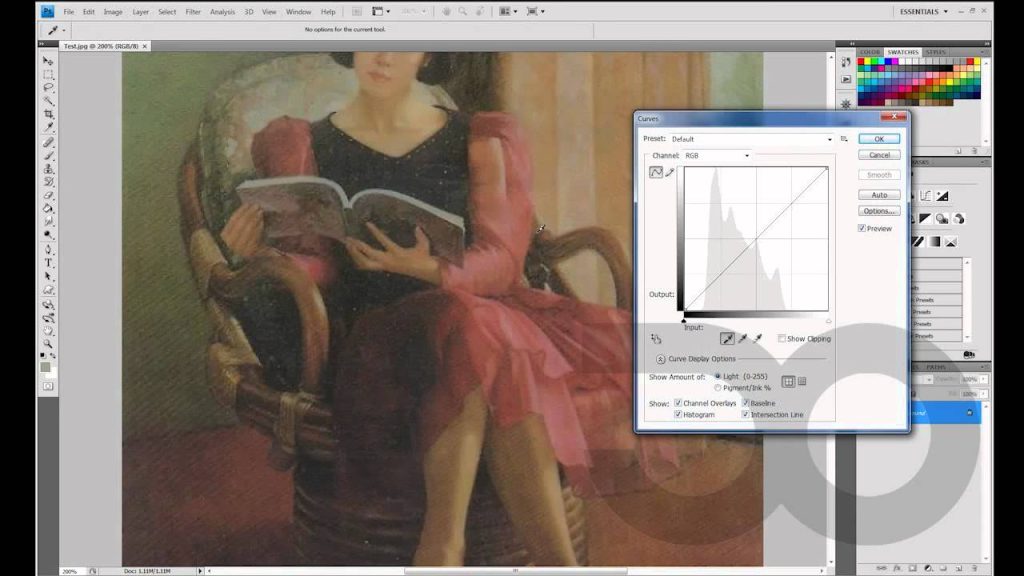1024x576 pixels.
Task: Select the Lasso tool
Action: point(48,87)
